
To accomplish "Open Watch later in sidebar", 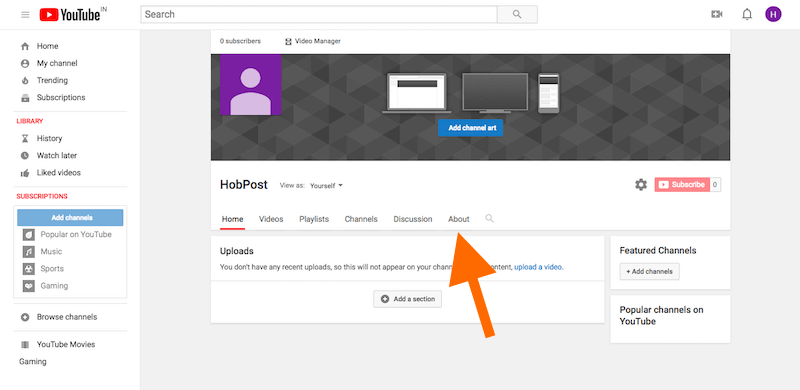I will [57, 155].
